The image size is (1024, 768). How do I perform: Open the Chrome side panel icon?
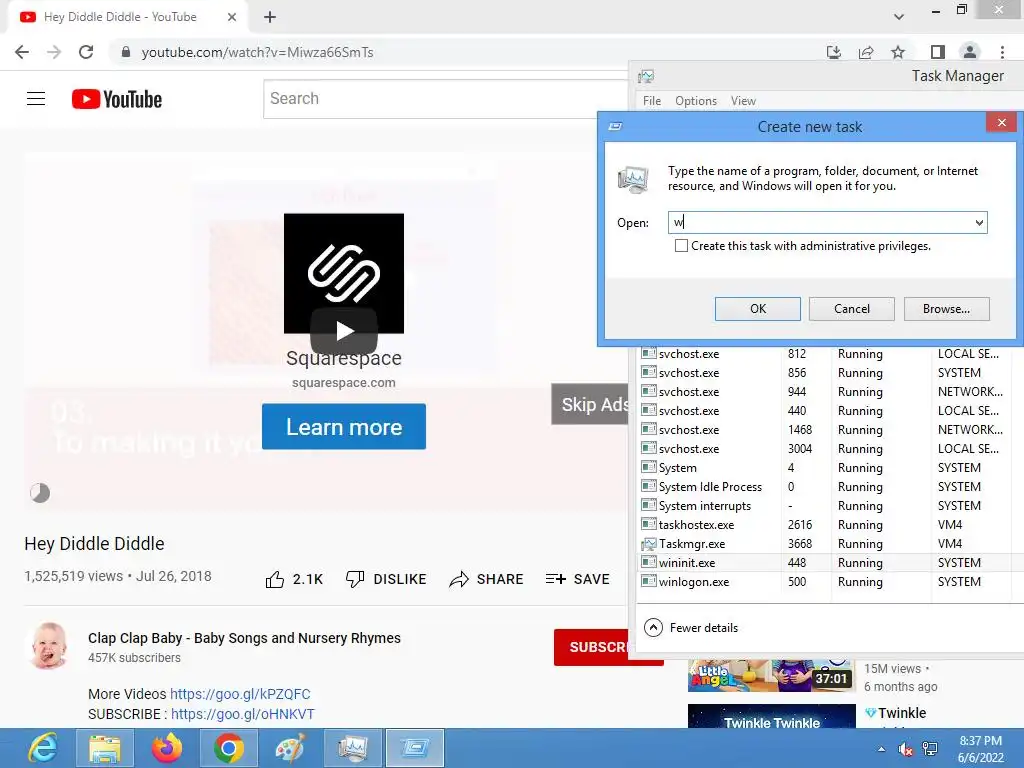938,52
